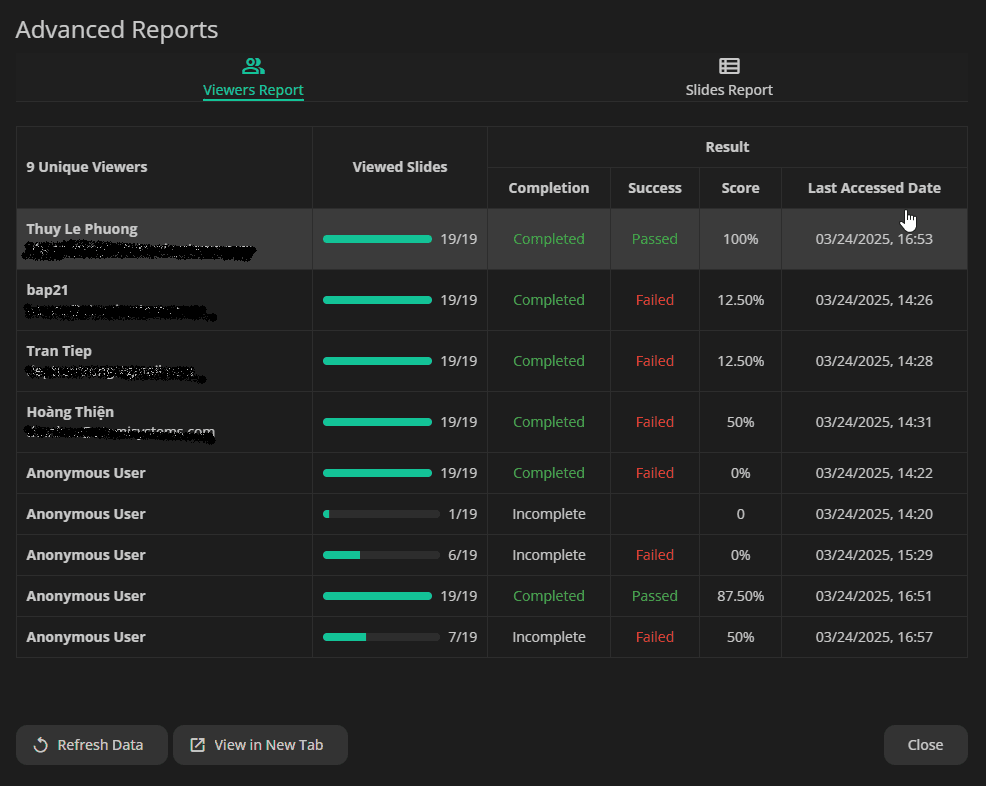986x786 pixels.
Task: Click the Score column header
Action: (x=740, y=188)
